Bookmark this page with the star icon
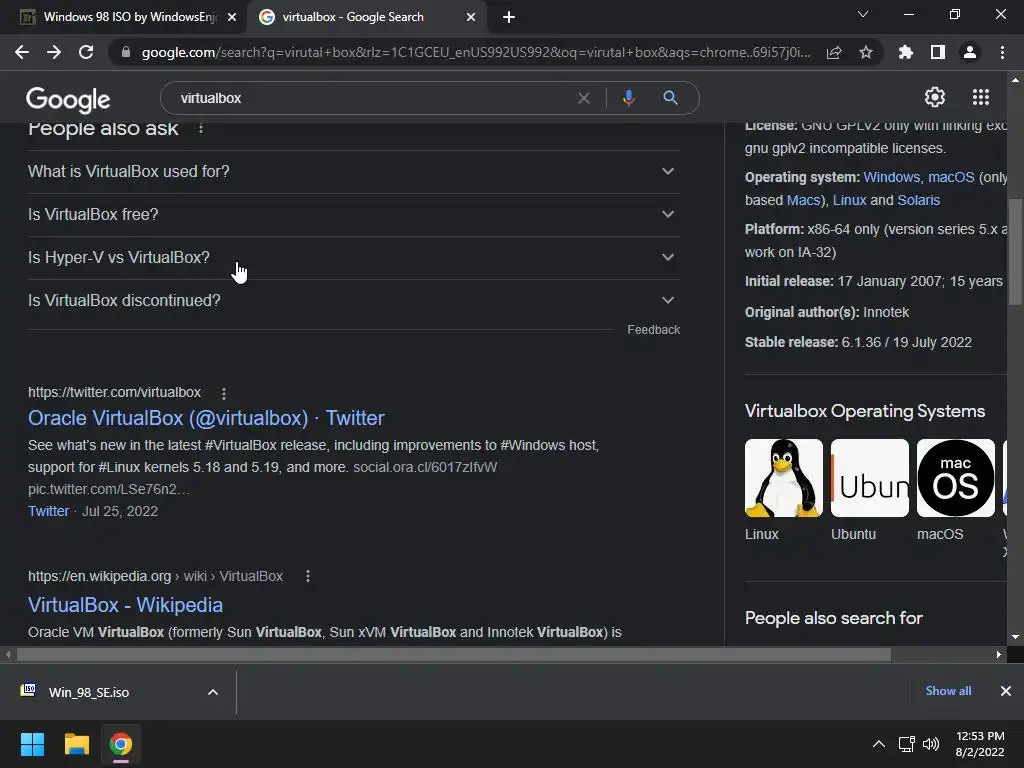The height and width of the screenshot is (768, 1024). coord(866,52)
